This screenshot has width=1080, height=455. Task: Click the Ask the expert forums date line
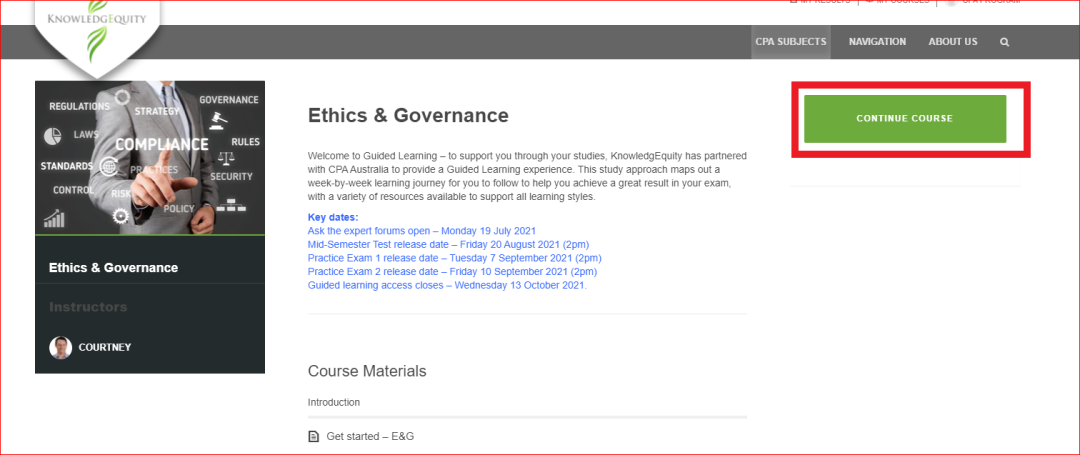421,231
